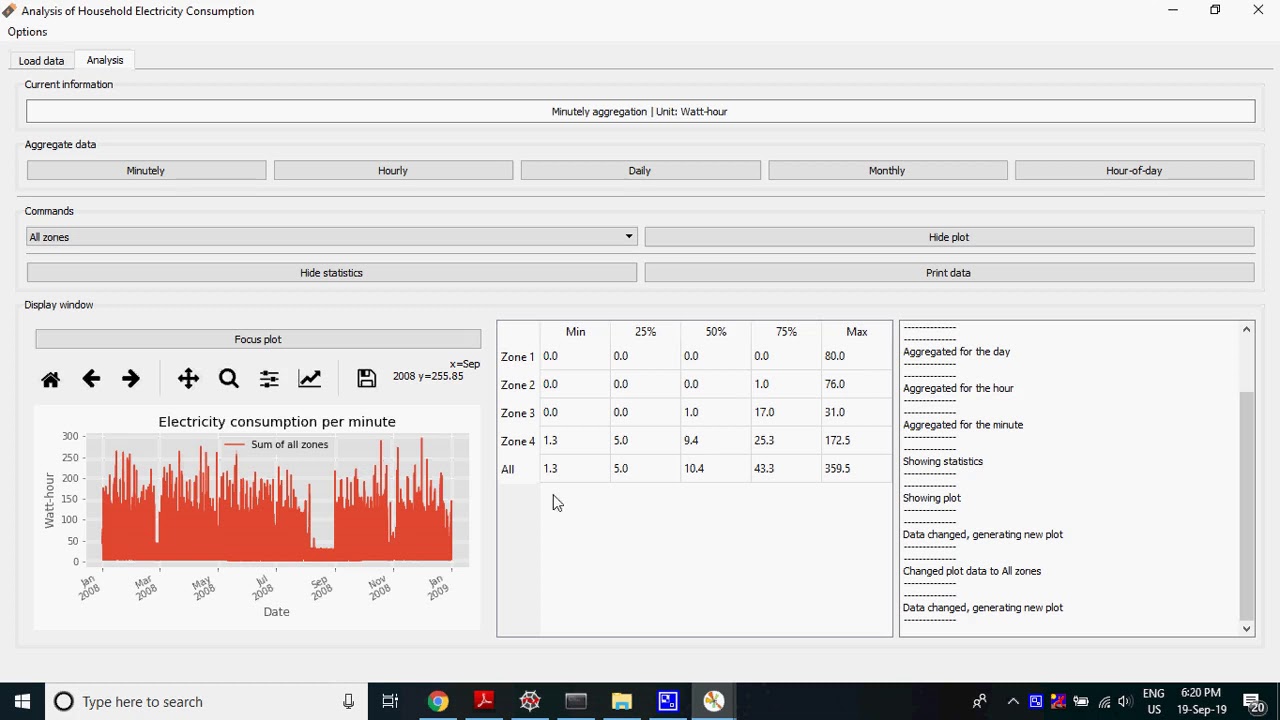Launch Adobe Acrobat from the taskbar
This screenshot has width=1280, height=720.
click(484, 701)
